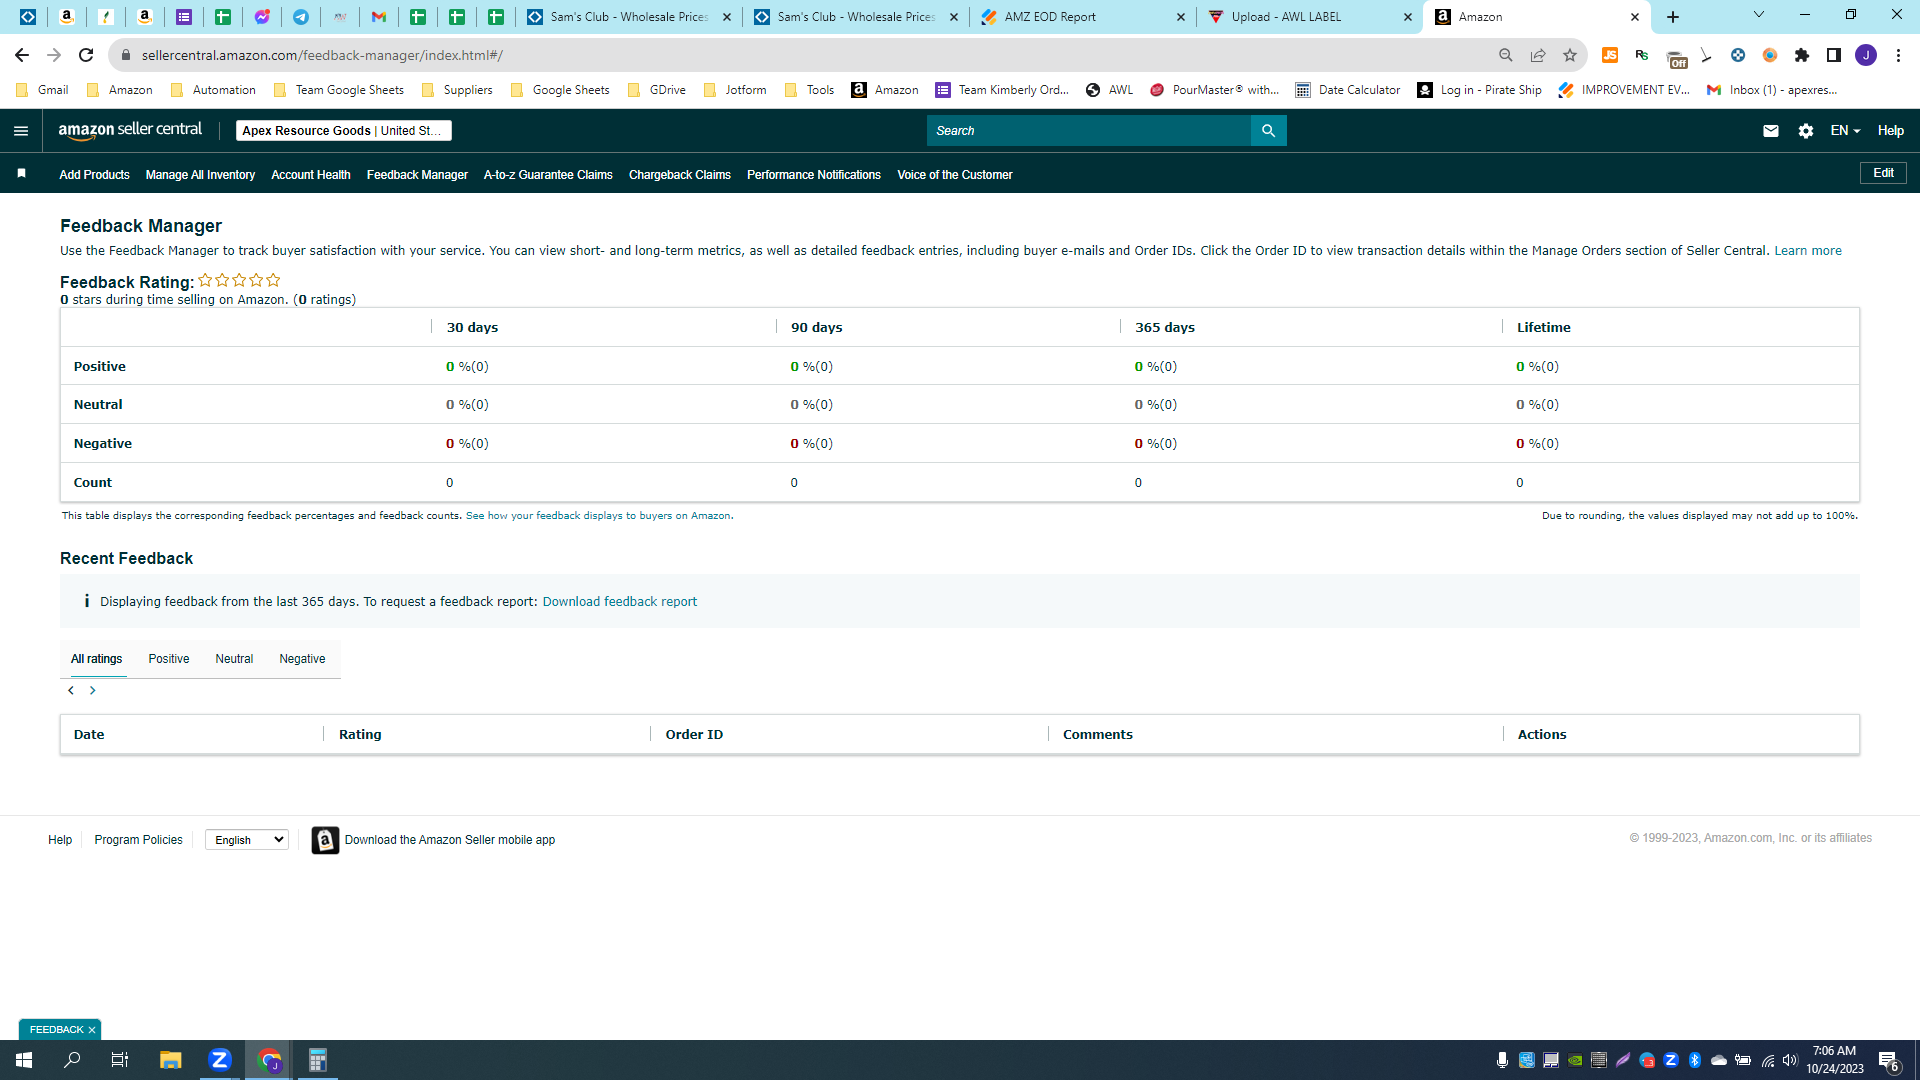Expand the browser tab search chevron

1759,15
